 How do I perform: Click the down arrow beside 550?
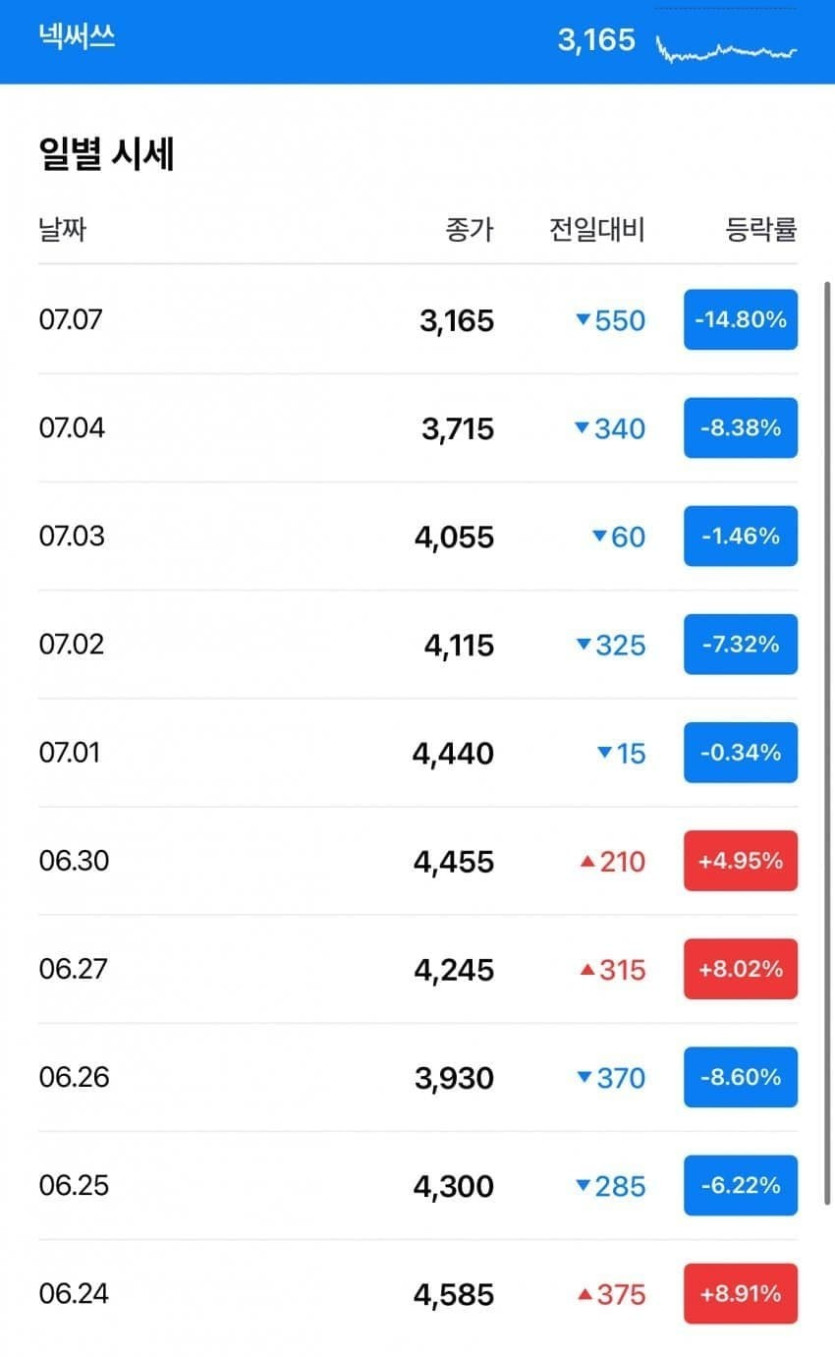[x=583, y=321]
